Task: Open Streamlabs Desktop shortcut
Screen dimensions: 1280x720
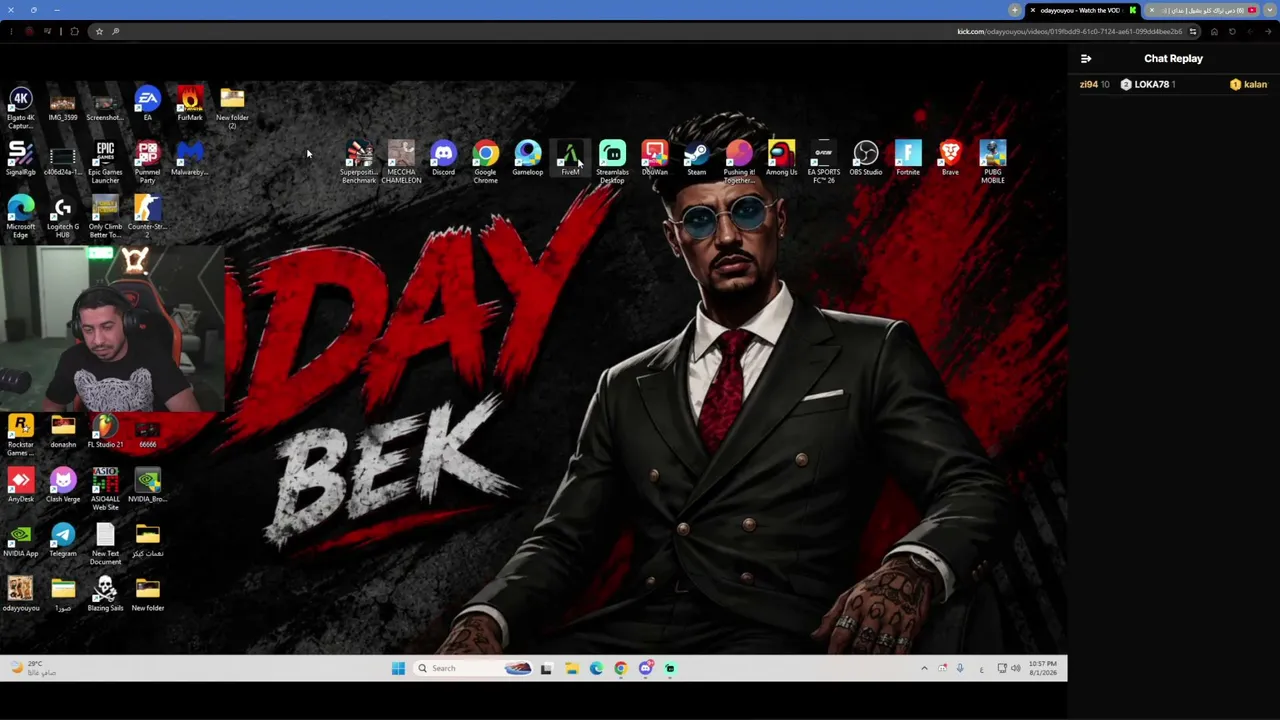Action: tap(612, 162)
